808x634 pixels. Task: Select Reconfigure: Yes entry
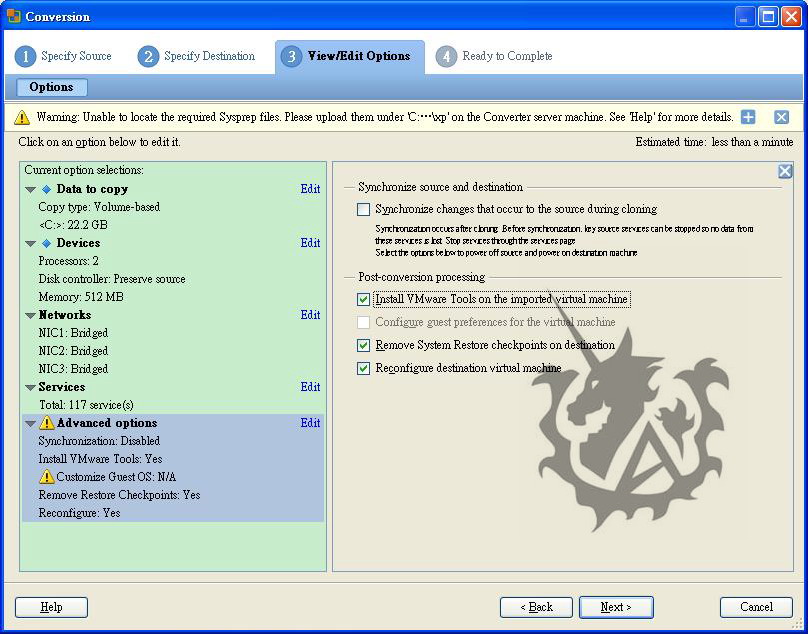79,513
